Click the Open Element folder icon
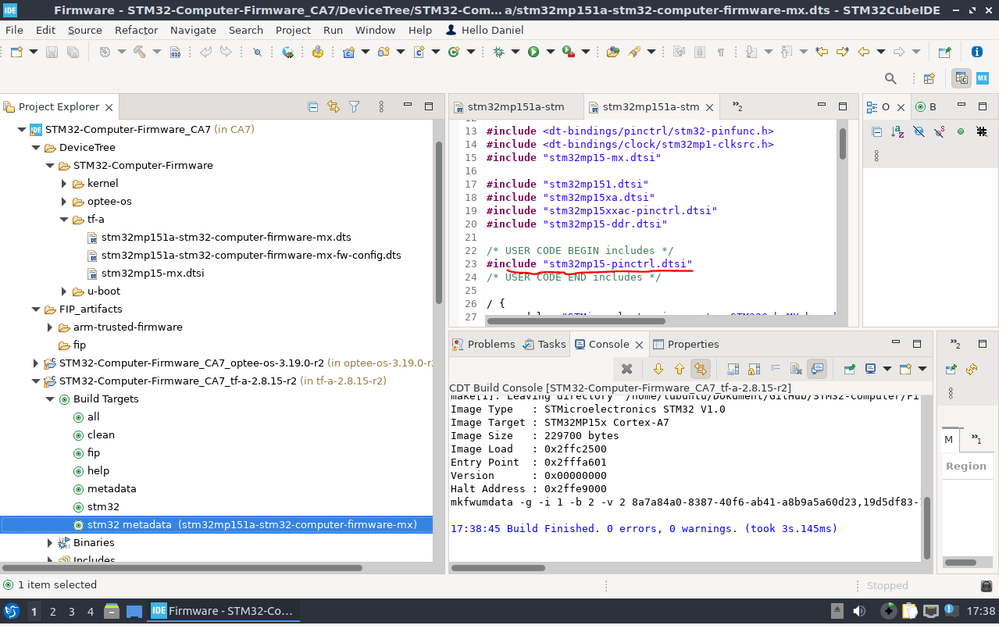Image resolution: width=999 pixels, height=626 pixels. pyautogui.click(x=613, y=52)
